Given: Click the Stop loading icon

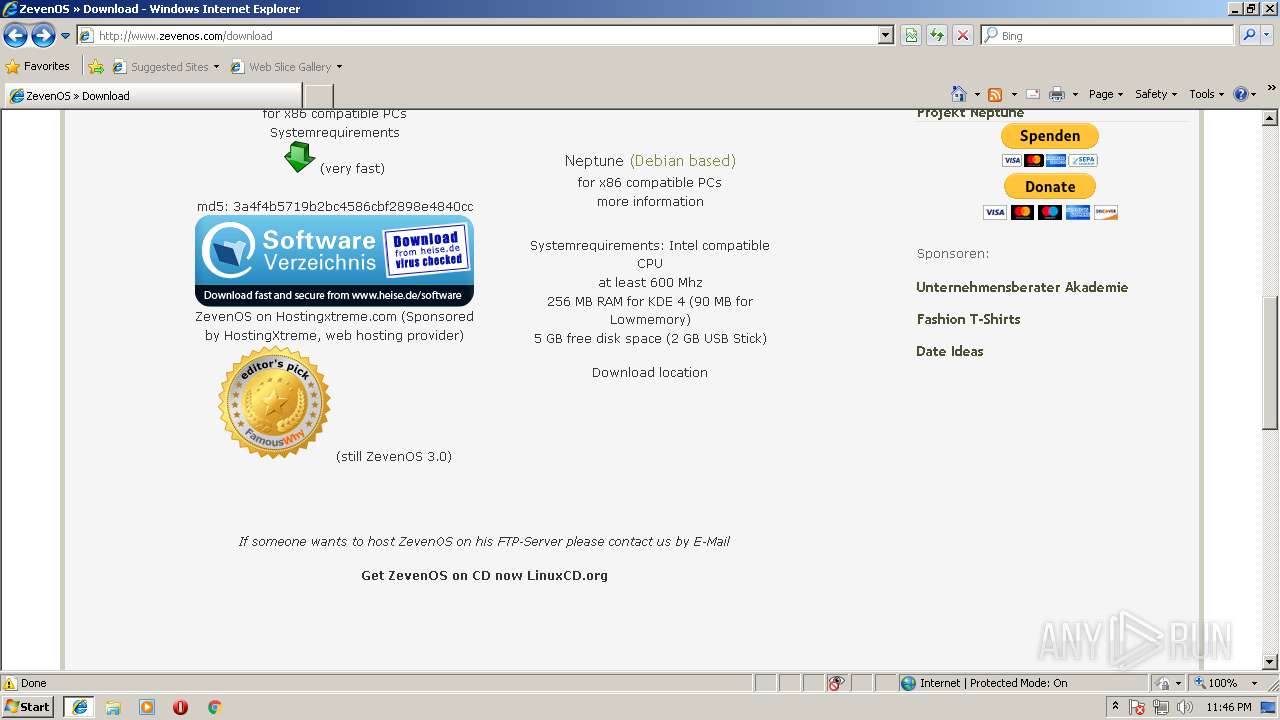Looking at the screenshot, I should pos(963,35).
